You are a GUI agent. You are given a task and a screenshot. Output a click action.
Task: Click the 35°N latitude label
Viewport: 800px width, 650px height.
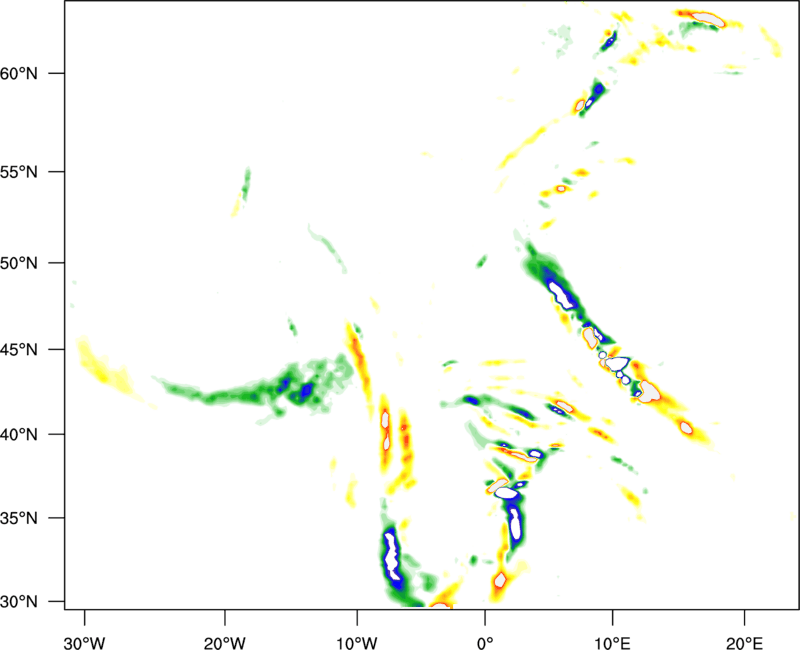(19, 518)
